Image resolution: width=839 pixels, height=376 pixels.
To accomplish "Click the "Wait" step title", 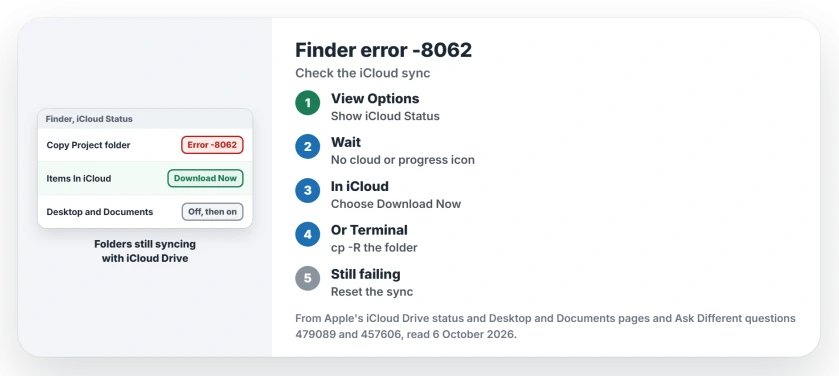I will [346, 142].
